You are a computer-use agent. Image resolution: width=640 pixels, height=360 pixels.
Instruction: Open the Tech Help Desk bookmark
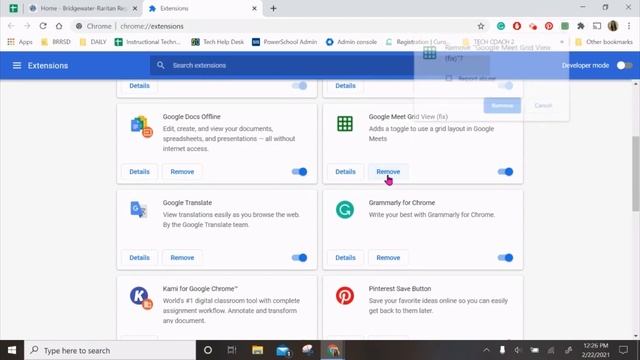pos(218,42)
